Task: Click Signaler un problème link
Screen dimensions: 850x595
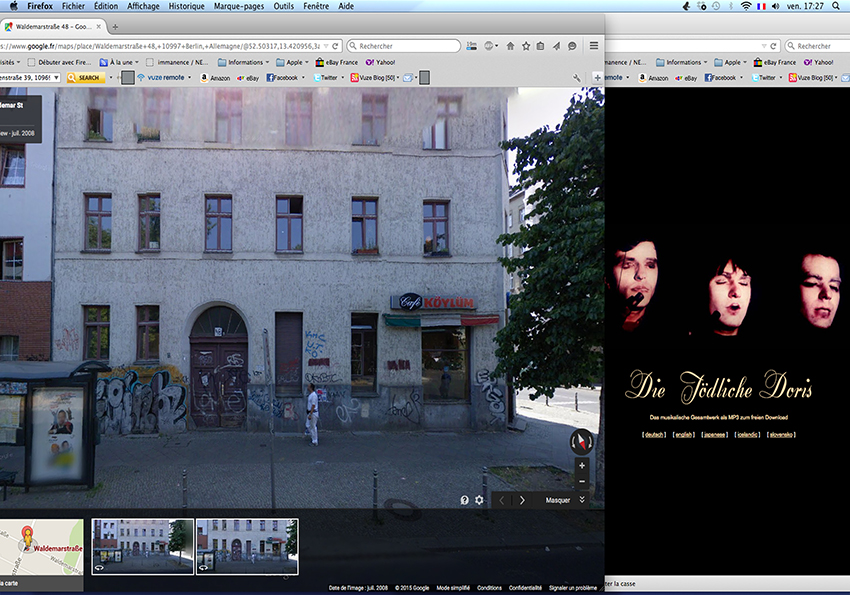Action: [572, 588]
